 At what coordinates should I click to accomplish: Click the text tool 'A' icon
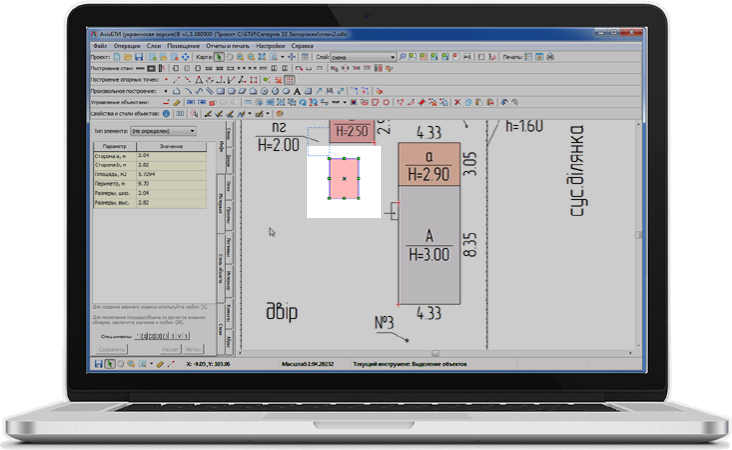(x=298, y=90)
